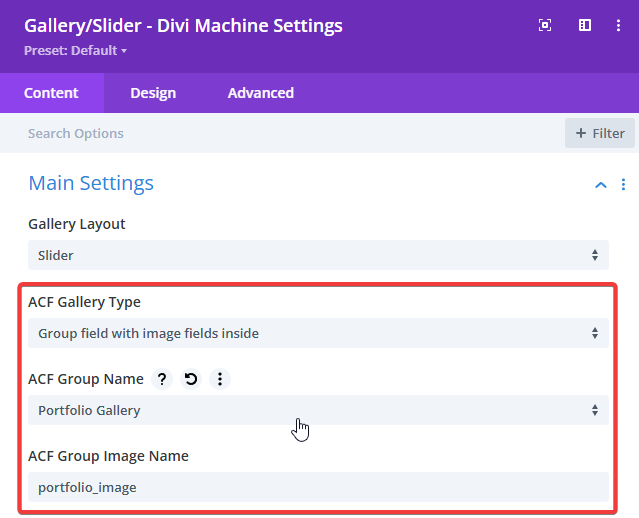
Task: Reset the ACF Group Name field
Action: [191, 379]
